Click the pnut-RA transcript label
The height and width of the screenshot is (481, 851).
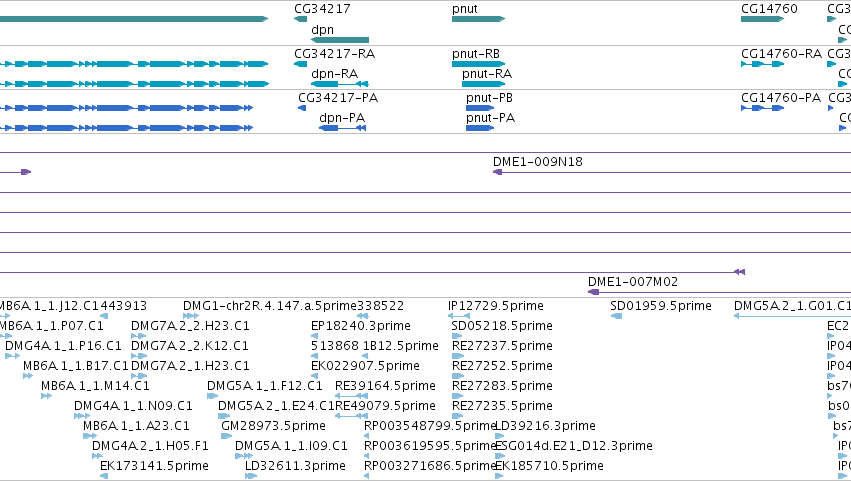487,74
